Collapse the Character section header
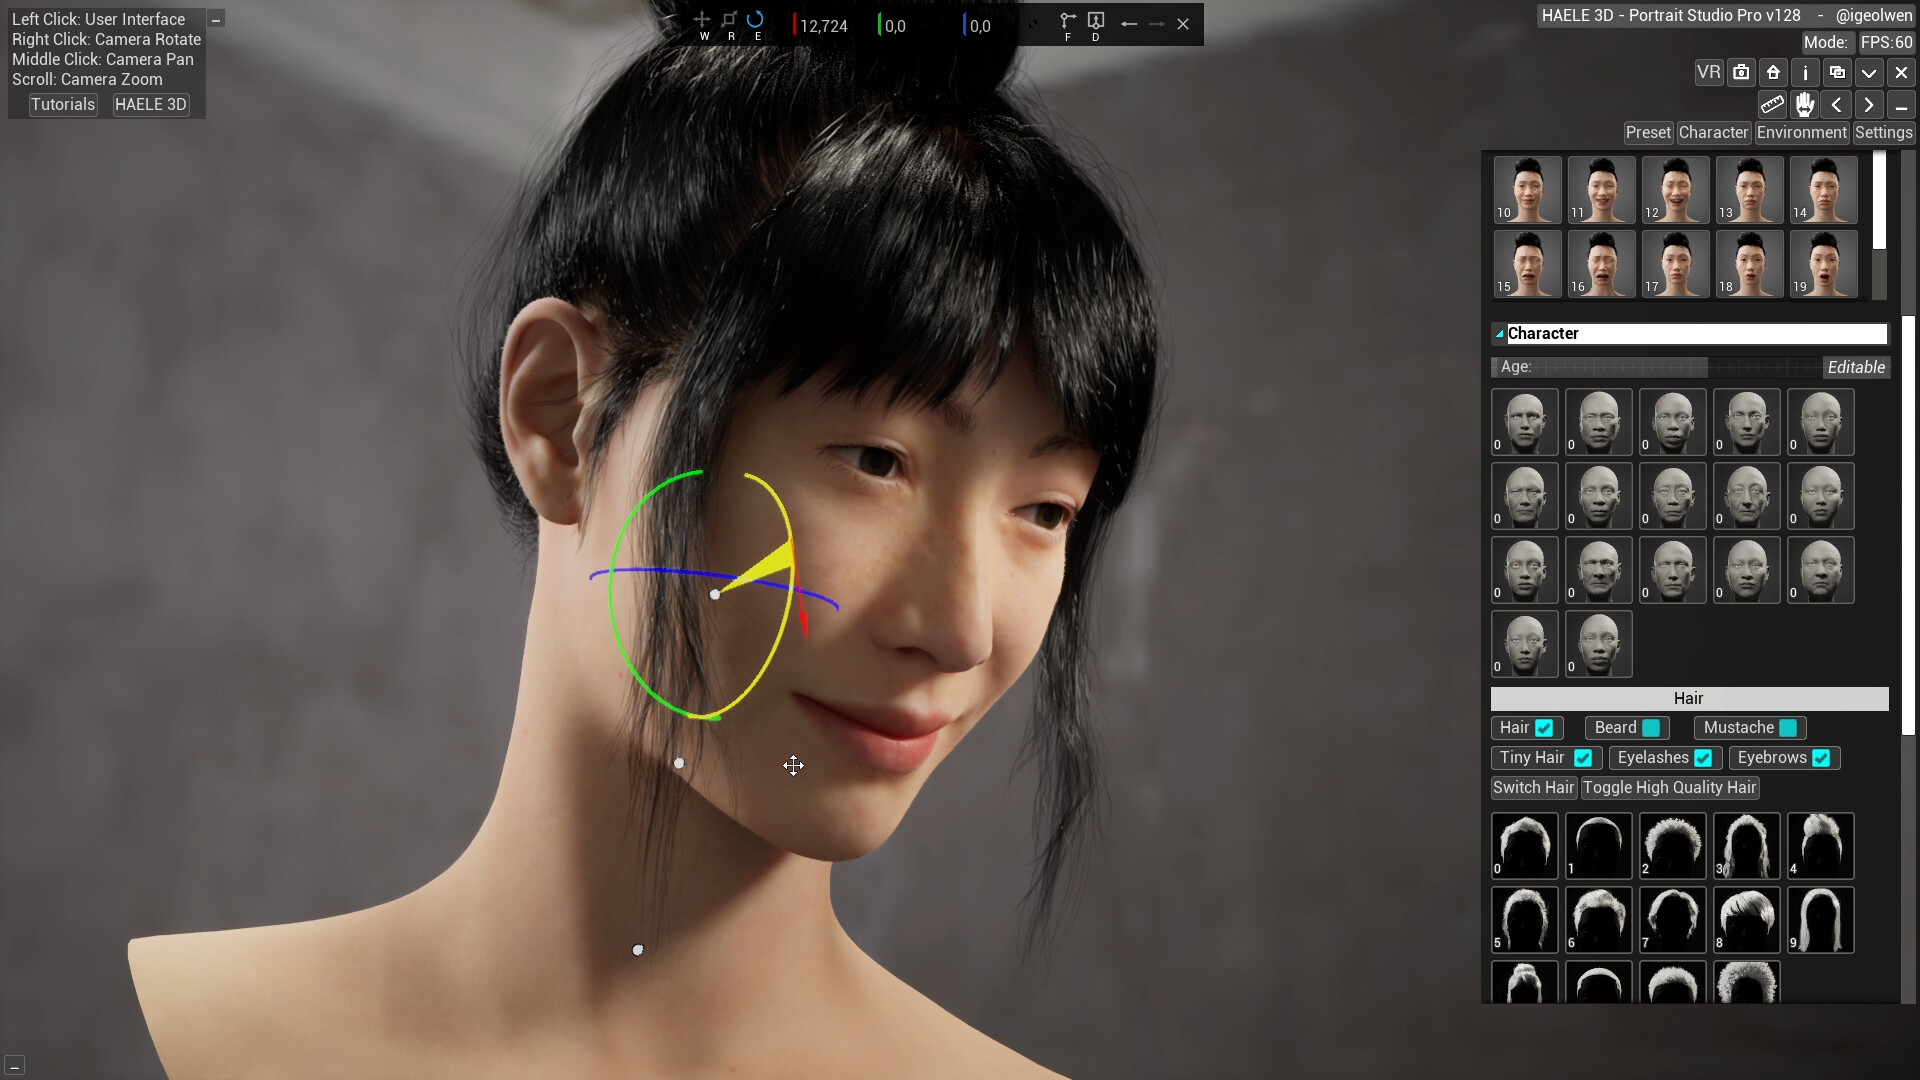This screenshot has width=1920, height=1080. tap(1500, 333)
